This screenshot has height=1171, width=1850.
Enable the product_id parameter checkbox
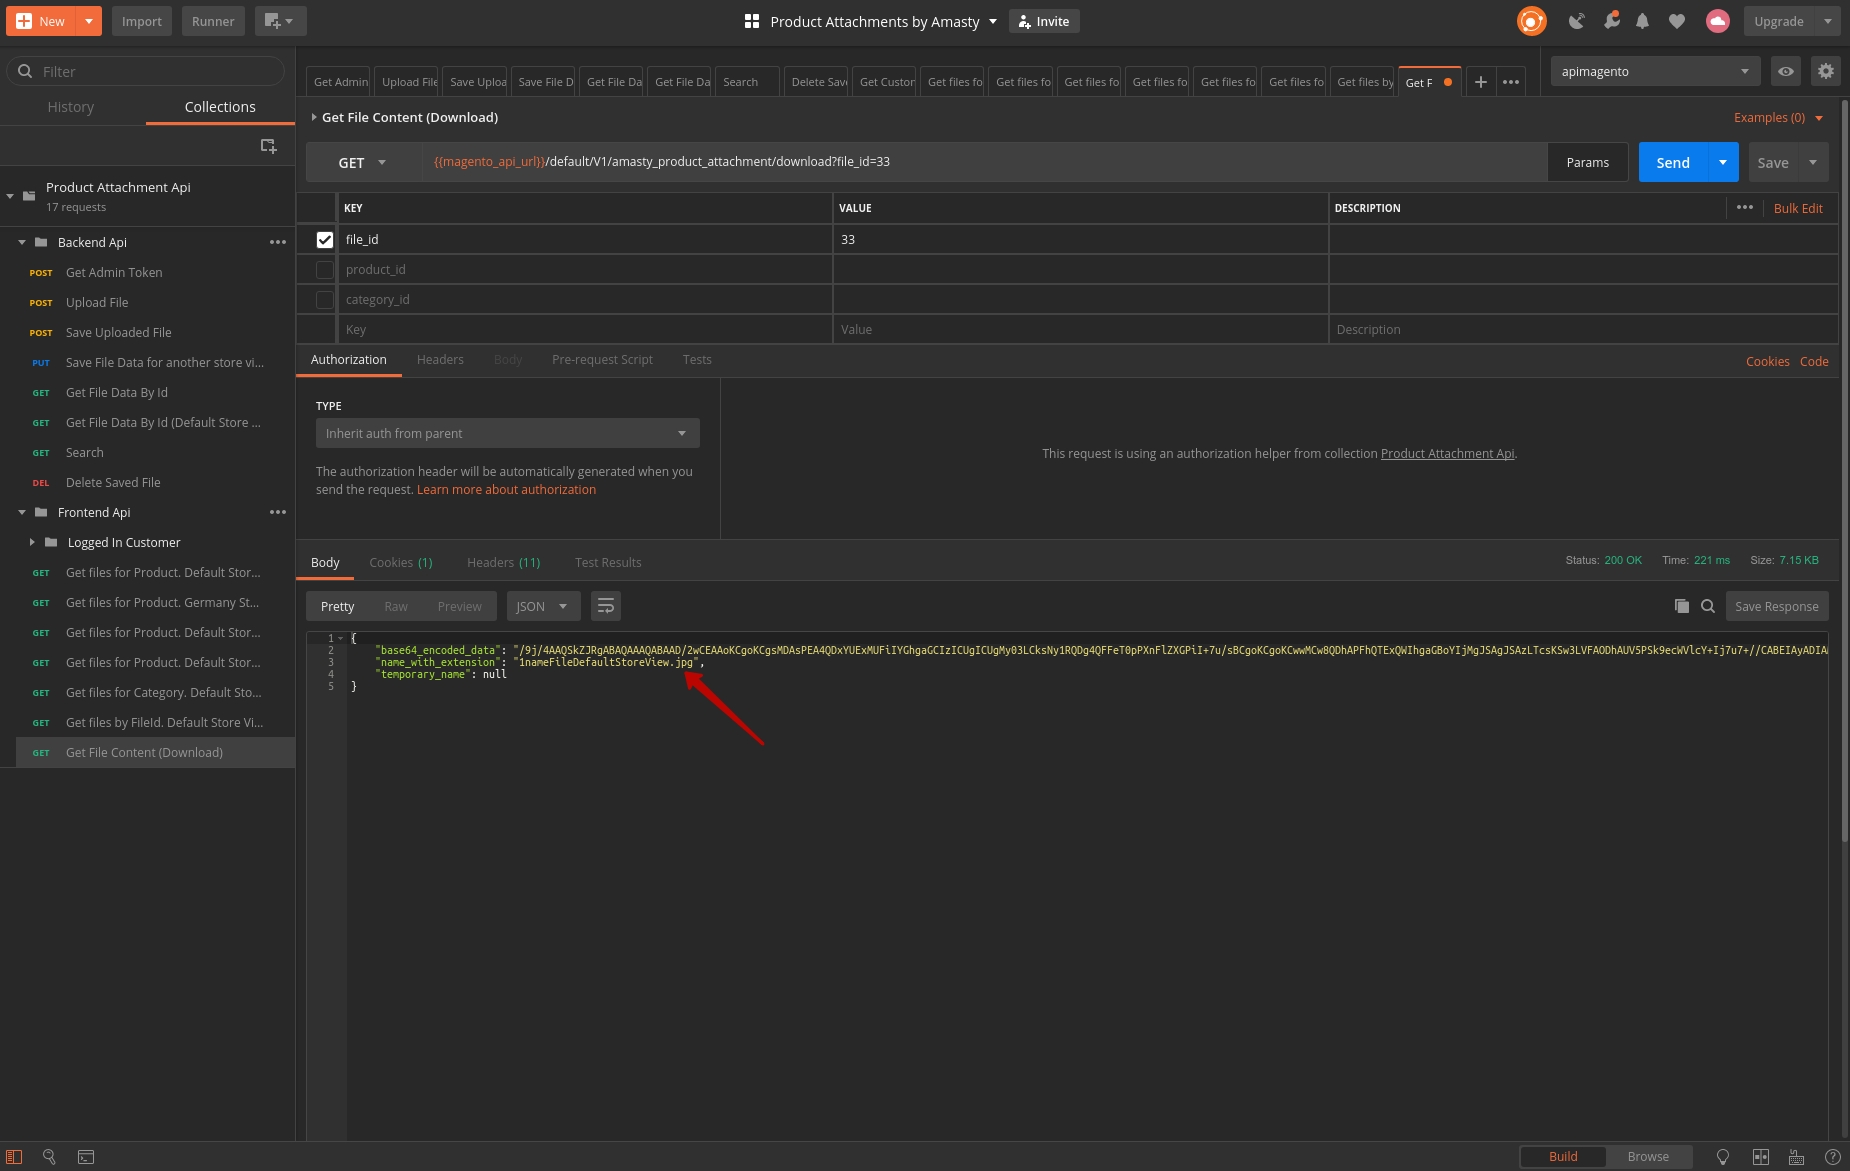[324, 270]
